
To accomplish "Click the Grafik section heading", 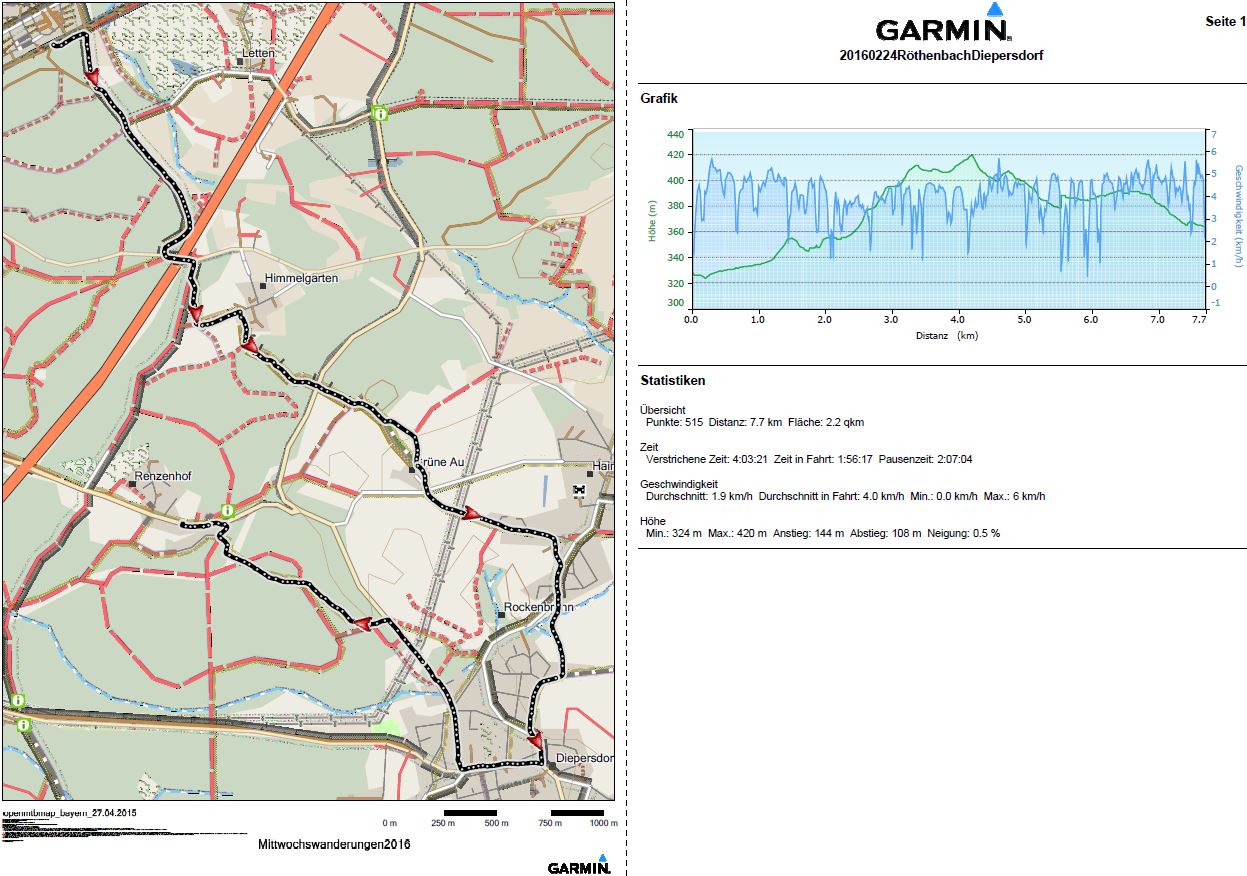I will pyautogui.click(x=659, y=98).
